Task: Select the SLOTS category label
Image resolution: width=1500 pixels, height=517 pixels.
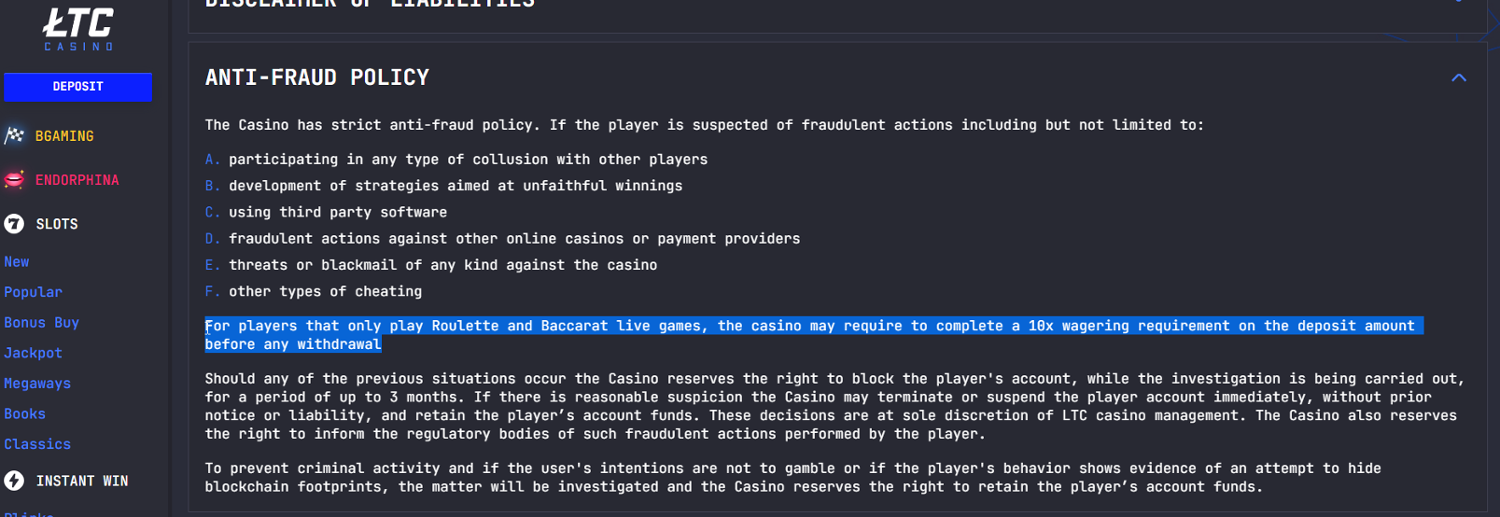Action: (x=57, y=224)
